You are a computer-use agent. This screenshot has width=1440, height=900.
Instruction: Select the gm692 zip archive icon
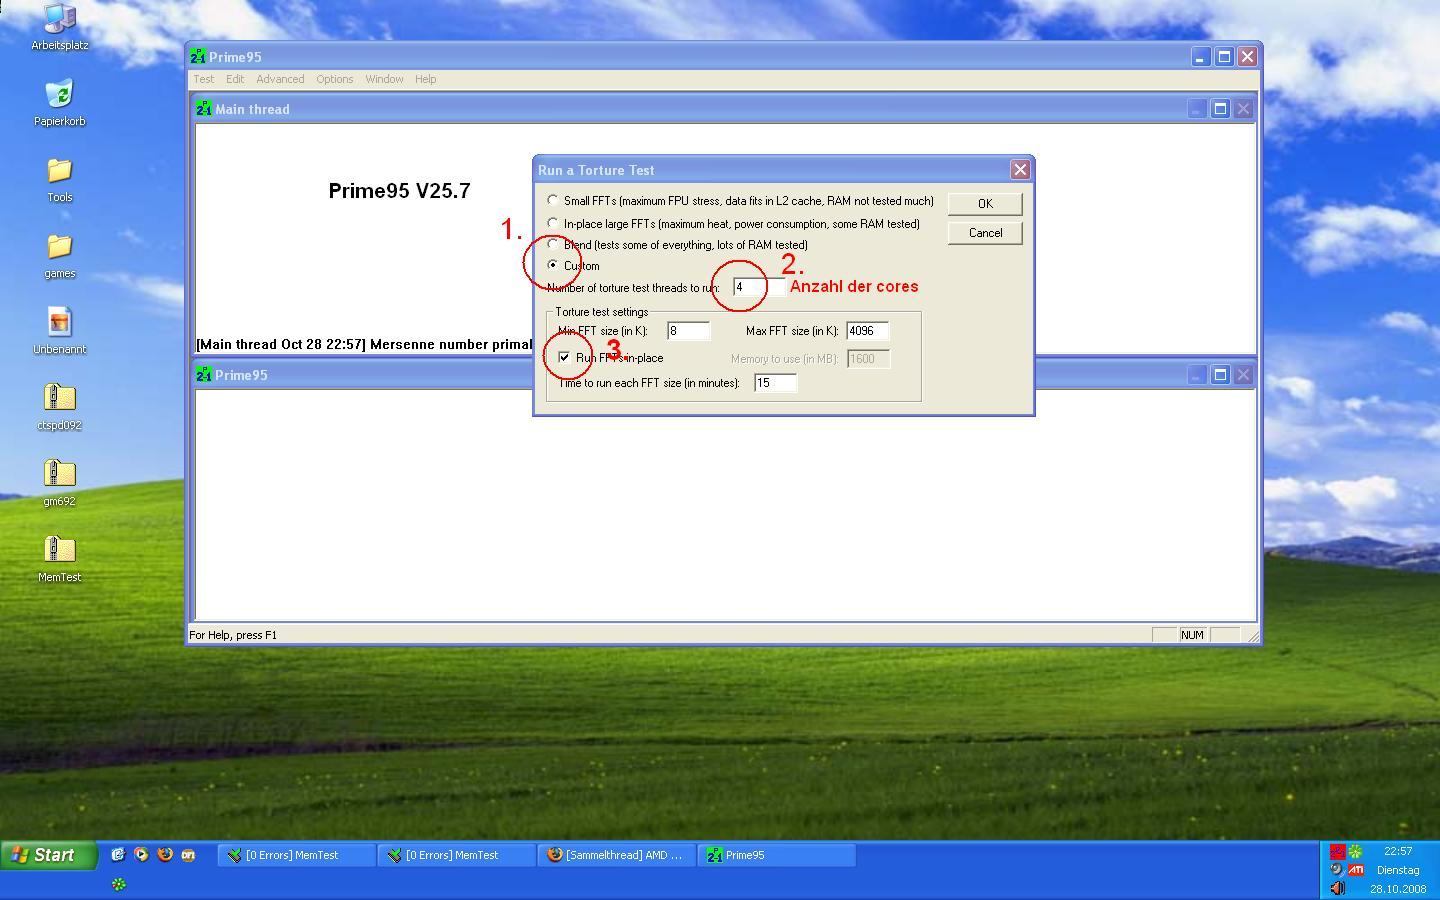59,474
